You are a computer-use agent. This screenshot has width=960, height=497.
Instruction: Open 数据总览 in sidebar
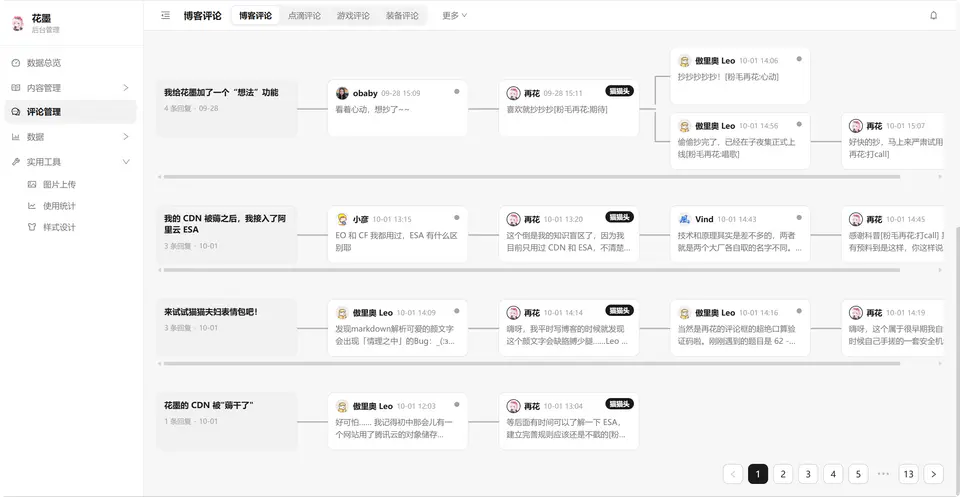(x=70, y=63)
